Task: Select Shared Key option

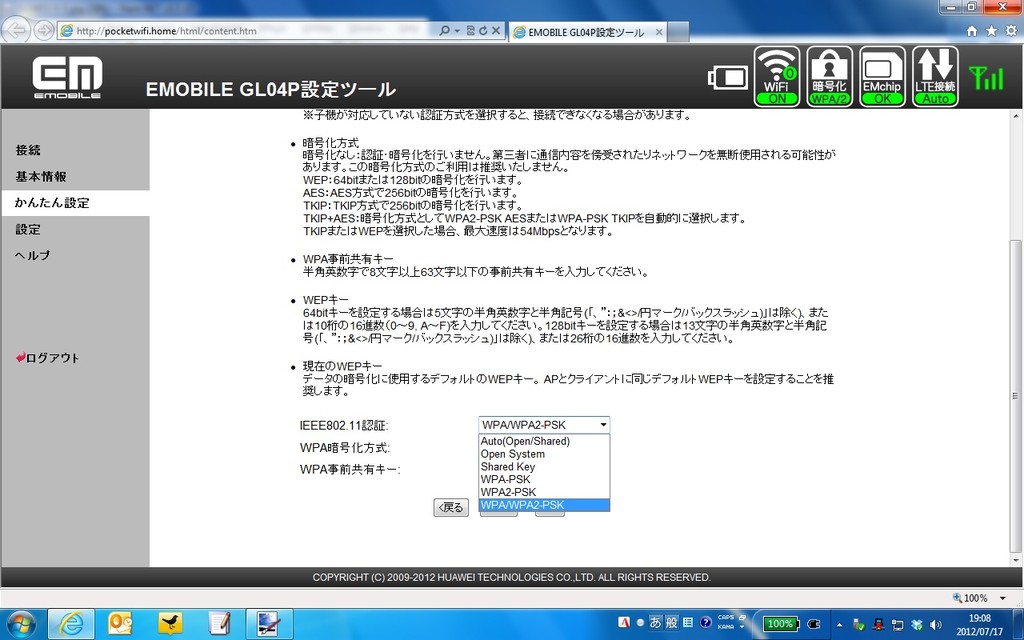Action: (544, 467)
